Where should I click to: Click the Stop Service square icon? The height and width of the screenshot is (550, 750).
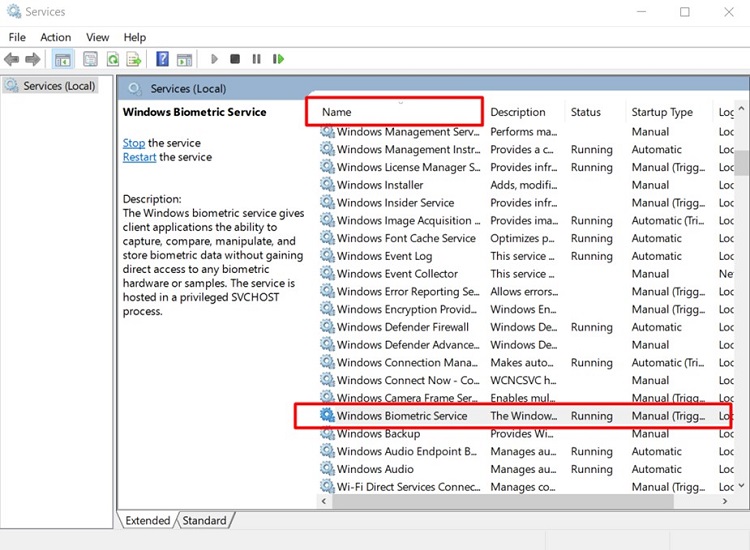coord(235,60)
